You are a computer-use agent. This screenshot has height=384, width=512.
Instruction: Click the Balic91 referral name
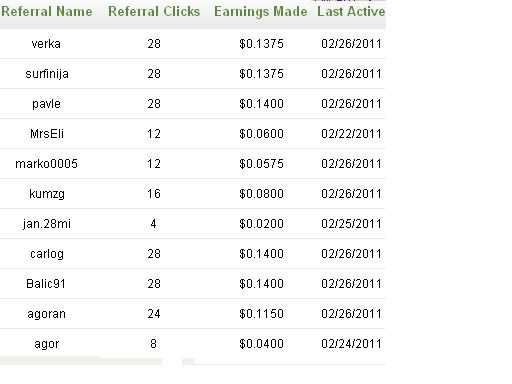click(46, 284)
